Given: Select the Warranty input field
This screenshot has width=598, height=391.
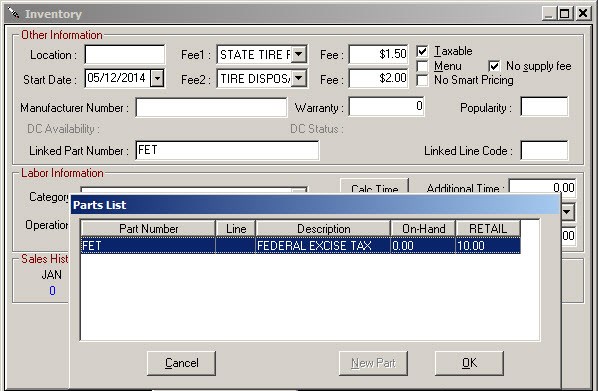Looking at the screenshot, I should (386, 106).
